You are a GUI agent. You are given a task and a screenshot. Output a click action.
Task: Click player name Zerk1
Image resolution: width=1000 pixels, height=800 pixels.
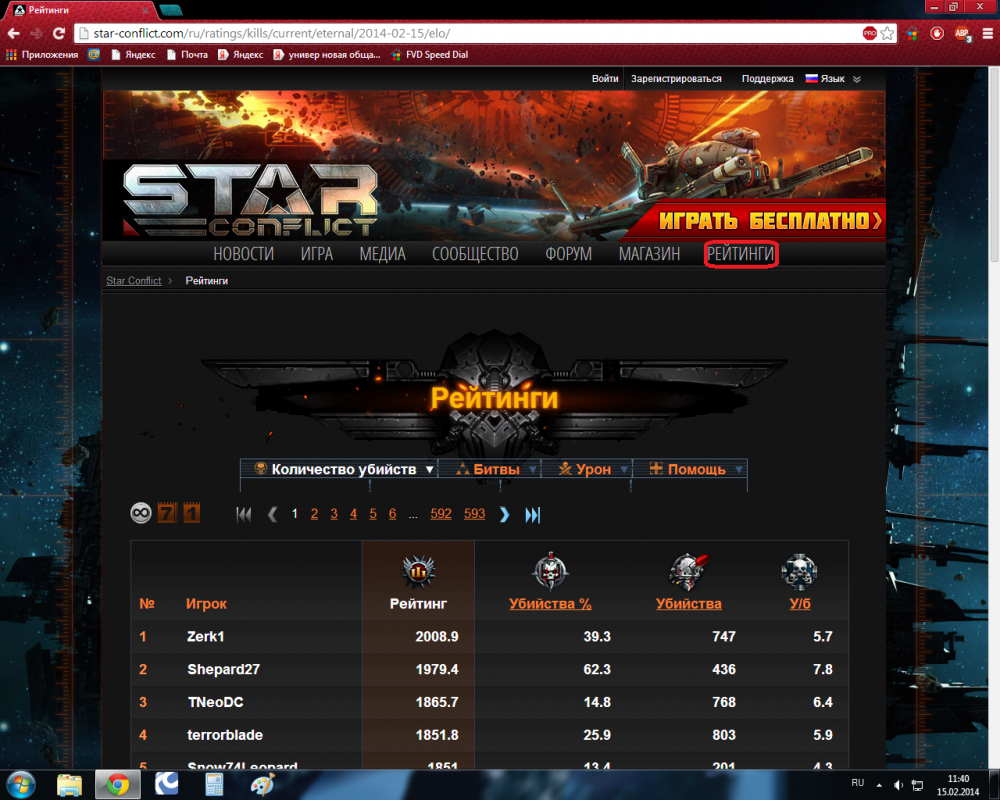(x=205, y=637)
